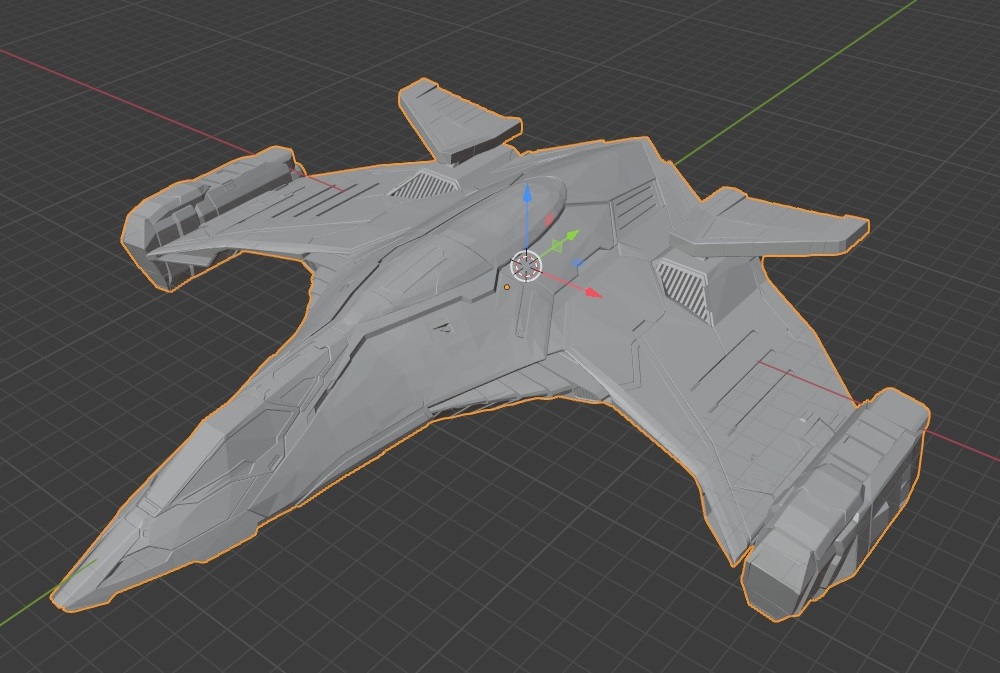Click the upright tail fin at the rear
The width and height of the screenshot is (1000, 673).
[459, 120]
